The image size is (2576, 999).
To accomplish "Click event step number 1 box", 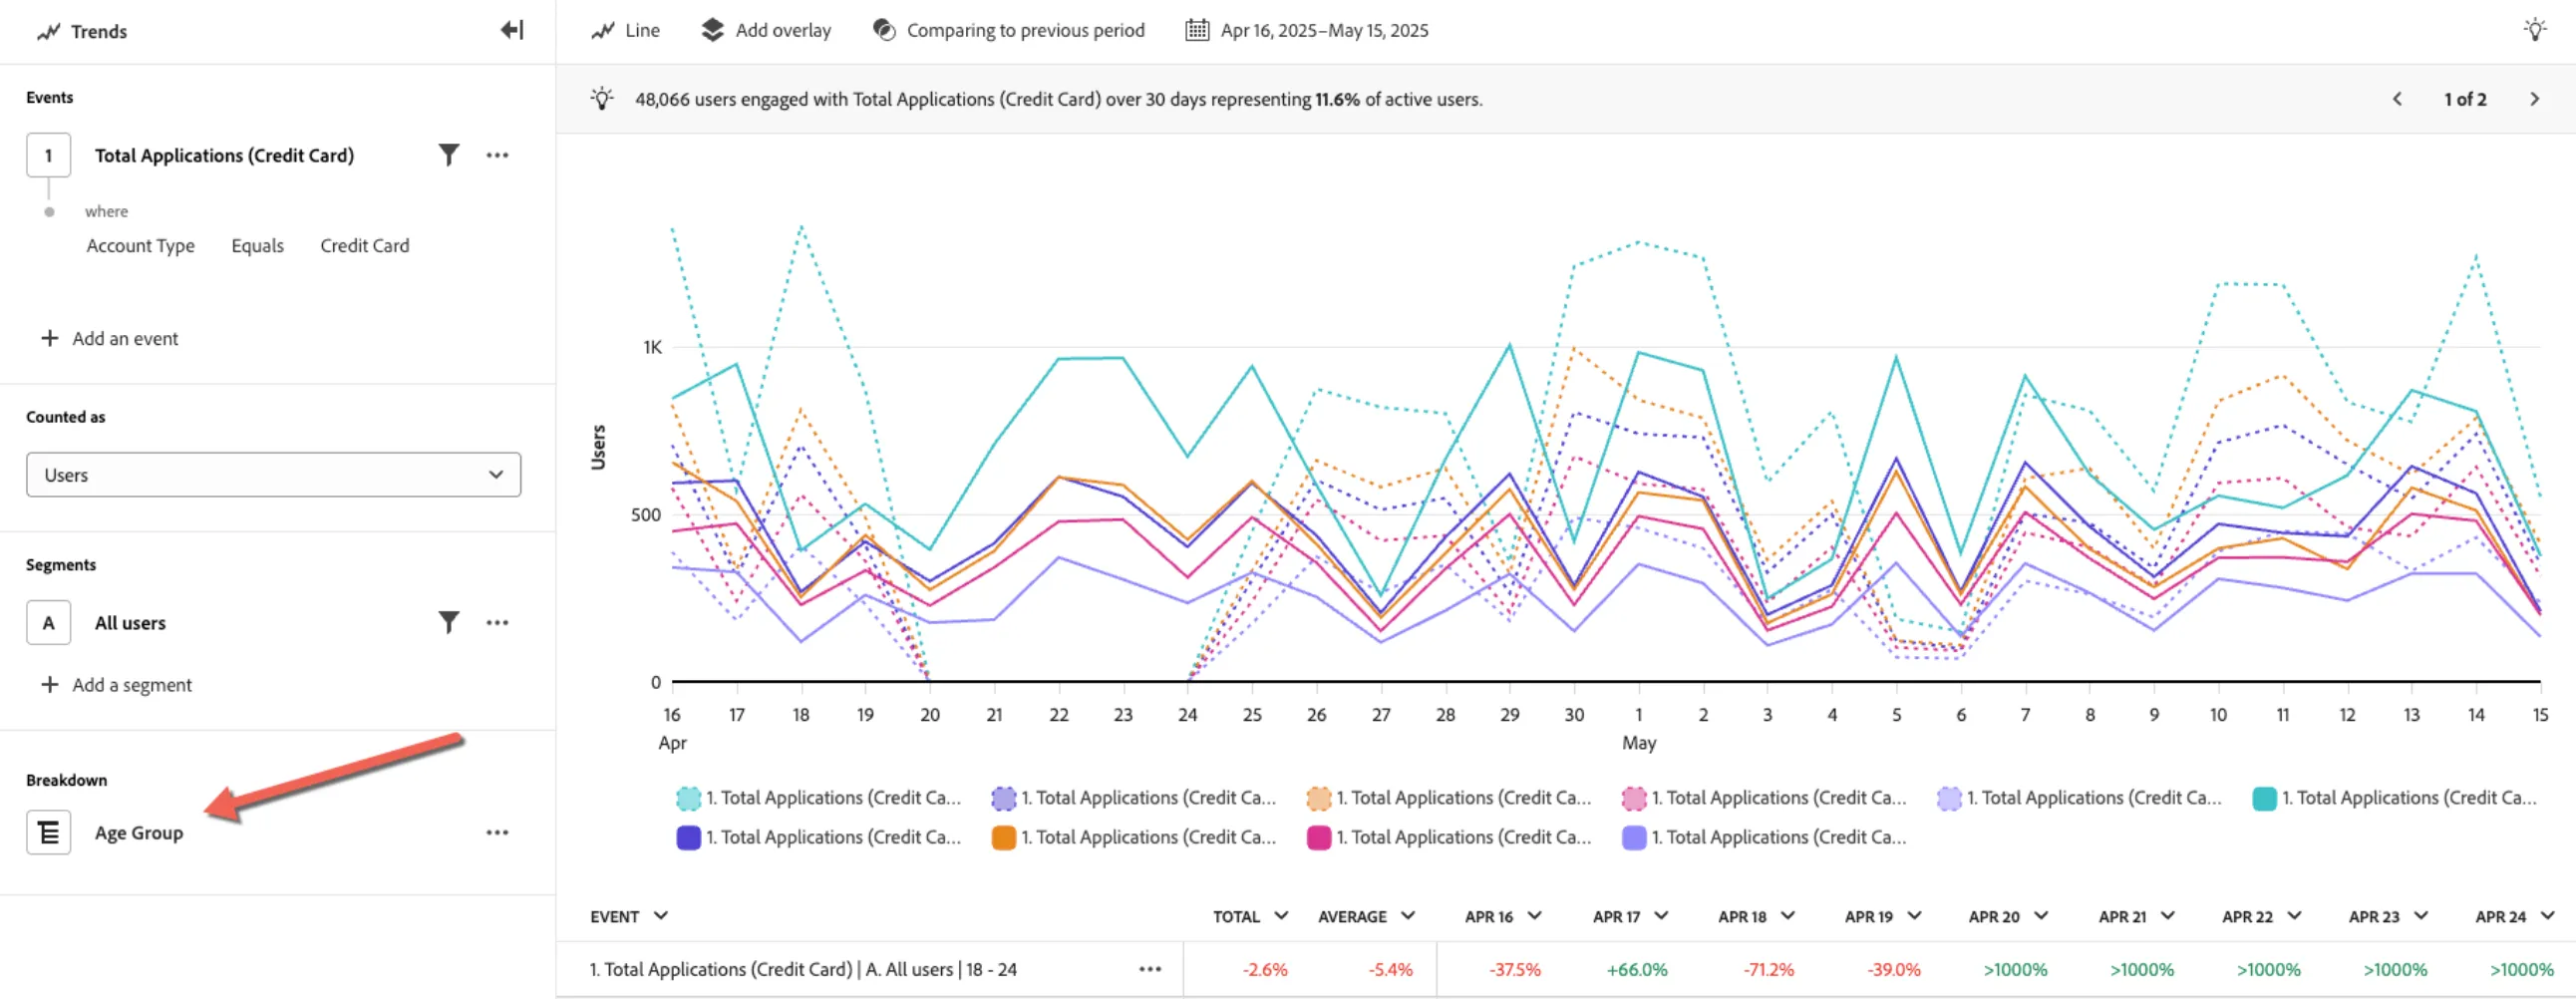I will click(x=48, y=155).
